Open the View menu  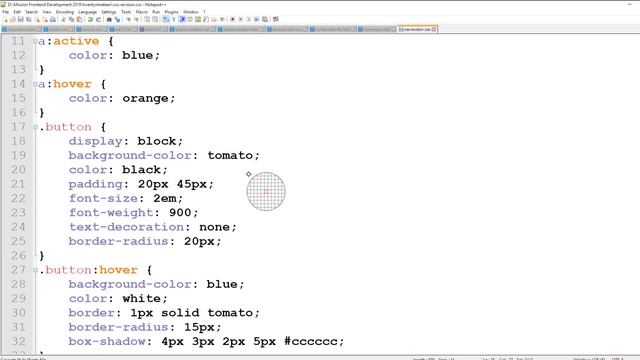[47, 12]
